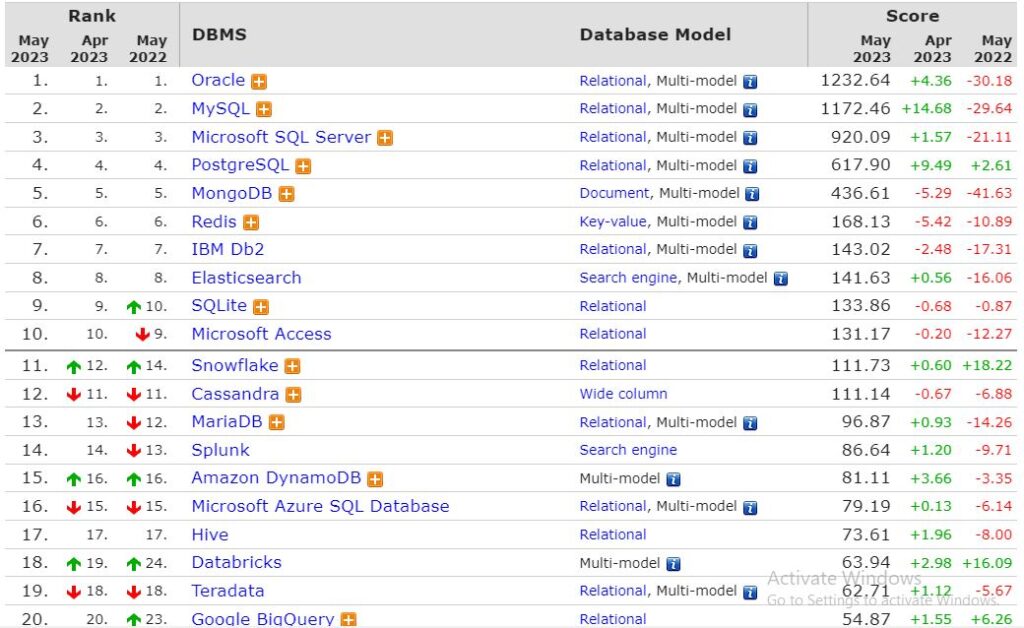This screenshot has width=1024, height=628.
Task: Expand Google BigQuery with its plus icon
Action: click(347, 619)
